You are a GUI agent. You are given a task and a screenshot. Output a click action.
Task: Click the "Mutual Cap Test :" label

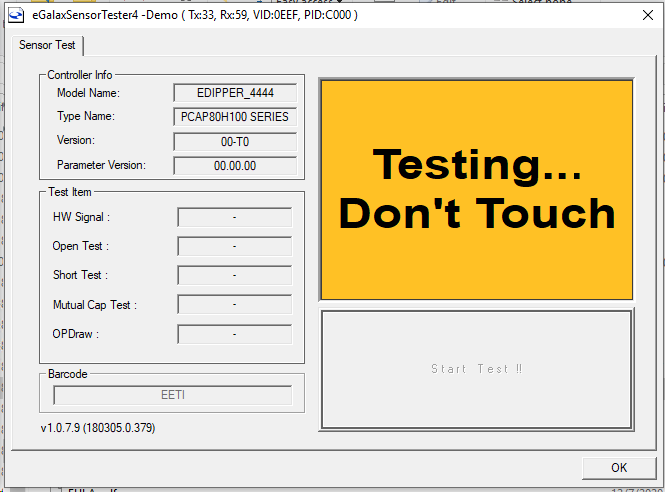coord(95,305)
